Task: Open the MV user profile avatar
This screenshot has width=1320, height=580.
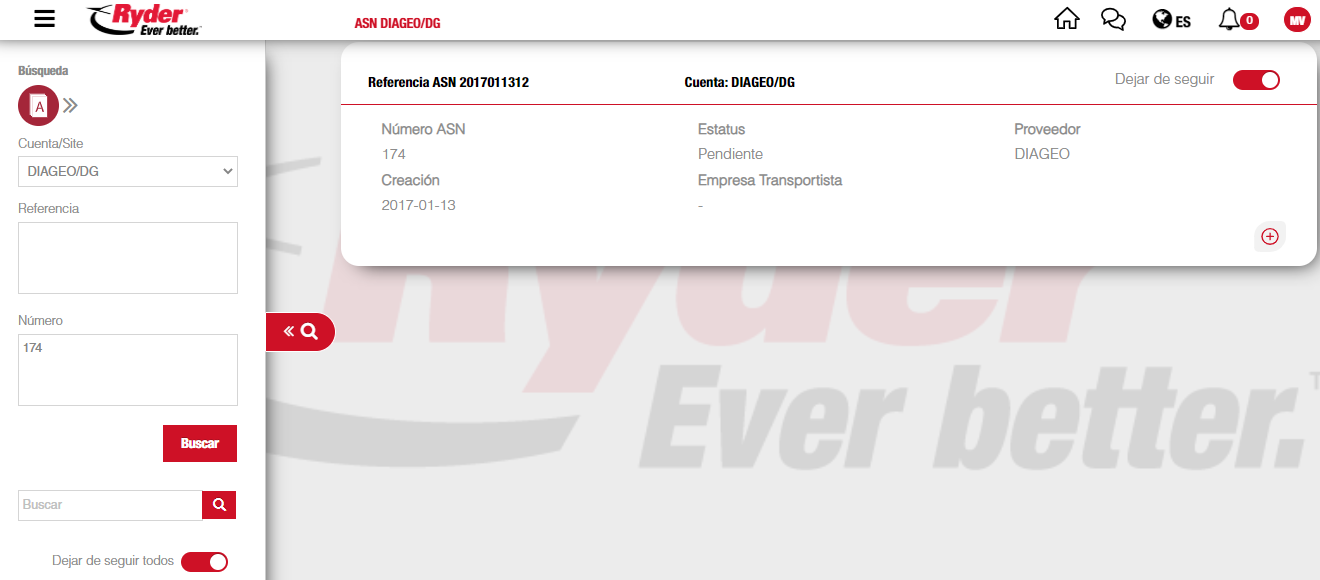Action: [1297, 20]
